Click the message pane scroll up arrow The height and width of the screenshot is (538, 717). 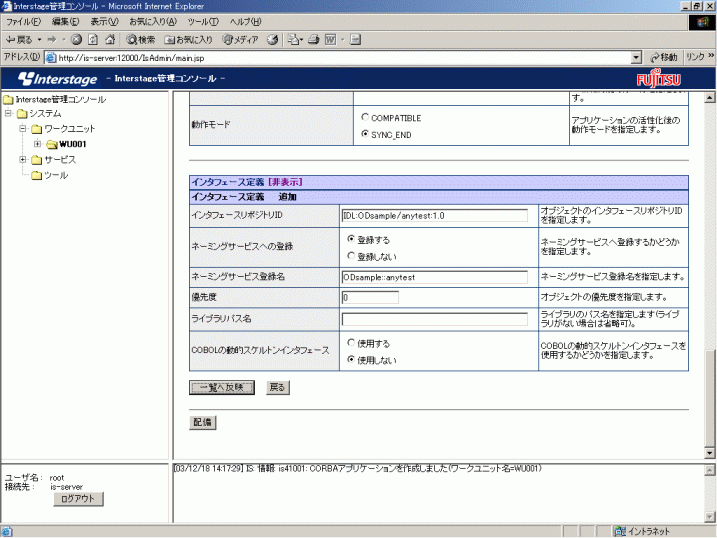coord(710,470)
